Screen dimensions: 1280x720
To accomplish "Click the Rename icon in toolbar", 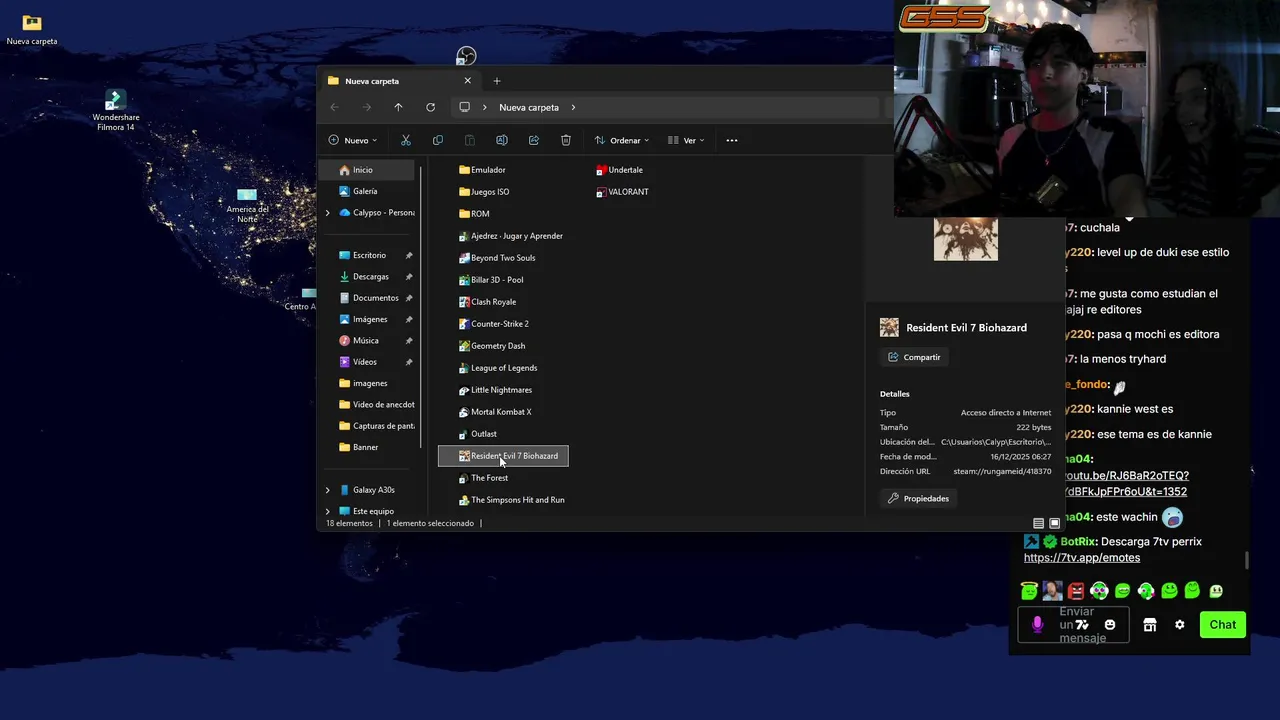I will point(501,140).
